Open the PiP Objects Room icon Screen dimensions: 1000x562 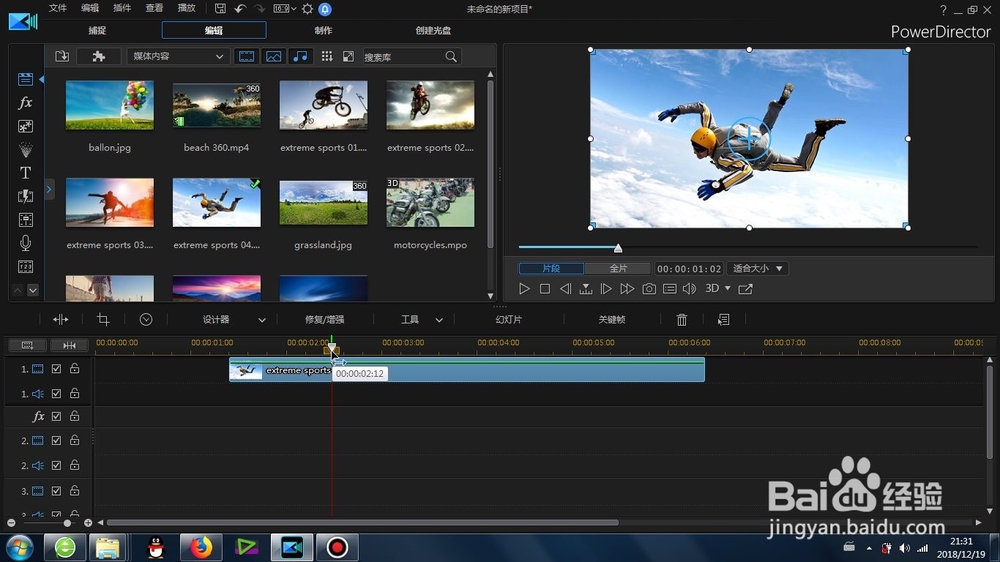[26, 126]
